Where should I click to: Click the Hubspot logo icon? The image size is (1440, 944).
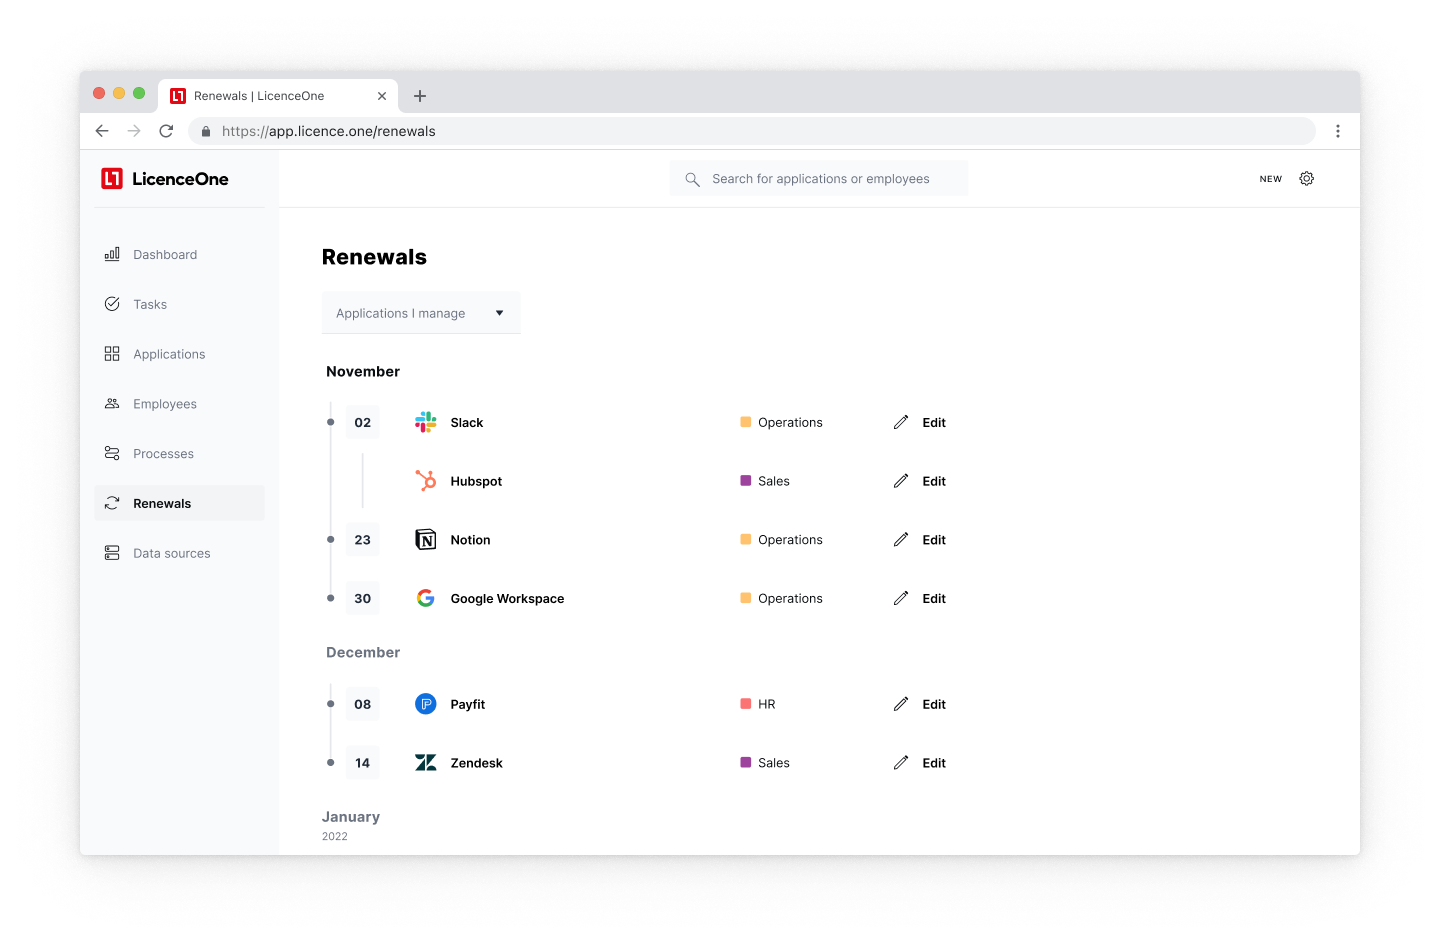click(426, 481)
